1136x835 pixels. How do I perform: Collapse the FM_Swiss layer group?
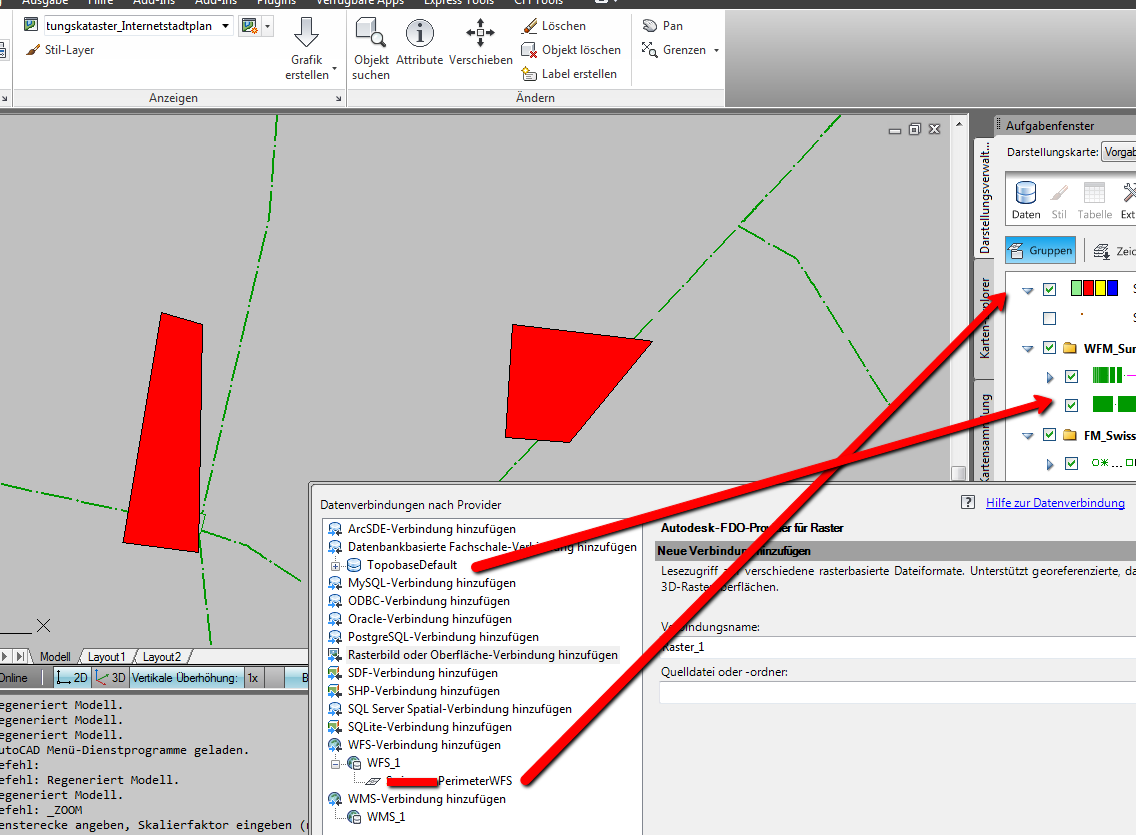(x=1027, y=435)
